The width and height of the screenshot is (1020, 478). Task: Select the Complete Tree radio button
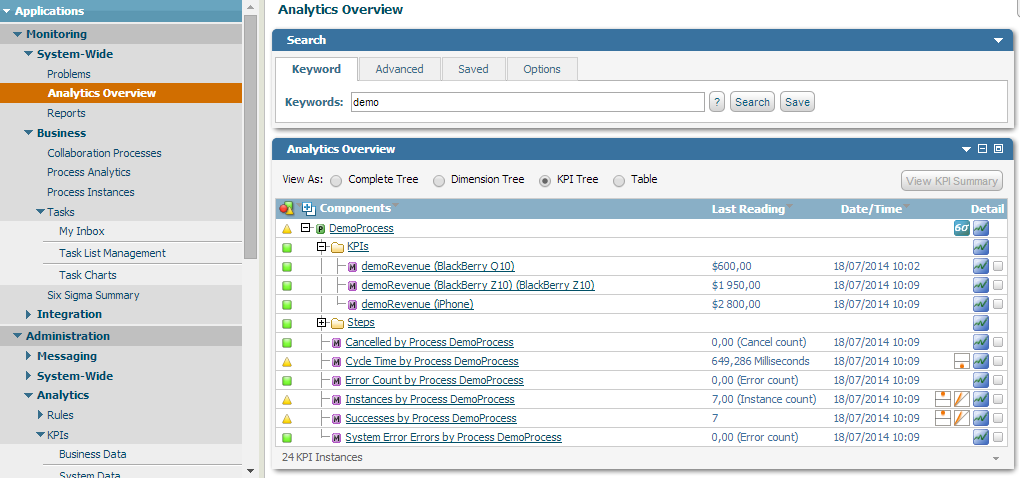coord(336,181)
